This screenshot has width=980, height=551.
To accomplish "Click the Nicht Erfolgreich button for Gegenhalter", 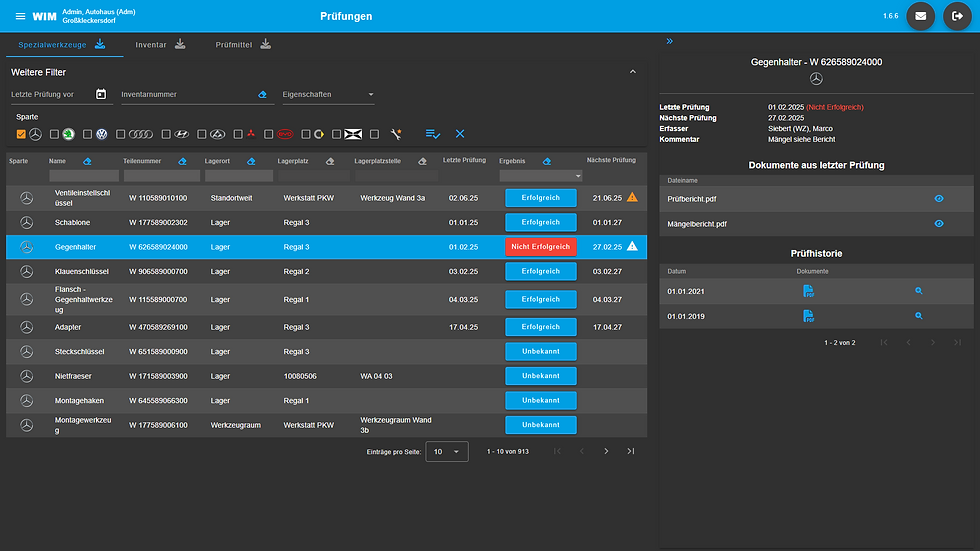I will pos(541,247).
